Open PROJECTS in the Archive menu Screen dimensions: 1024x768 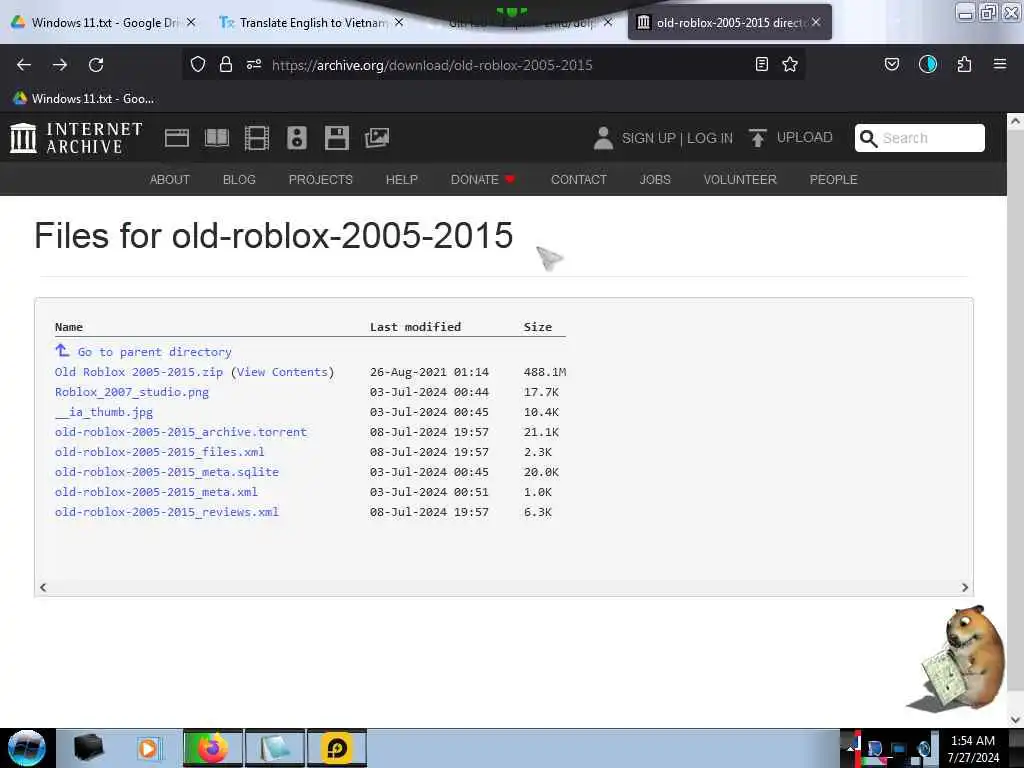point(321,180)
